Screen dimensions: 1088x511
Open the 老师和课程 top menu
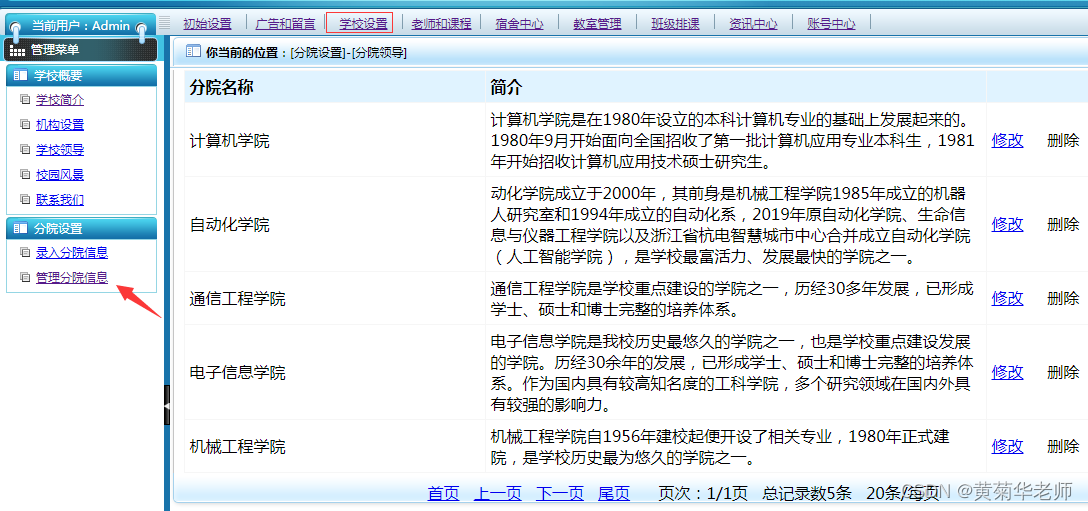tap(441, 24)
